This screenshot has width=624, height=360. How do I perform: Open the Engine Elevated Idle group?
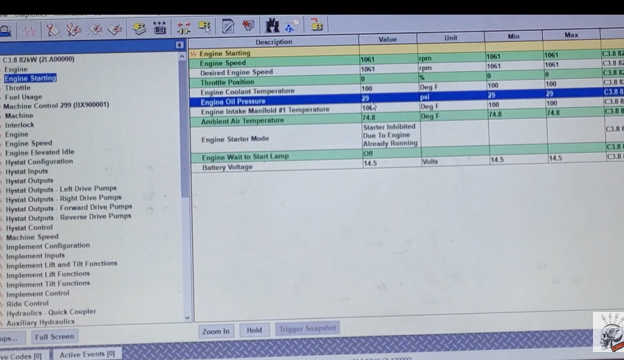coord(40,152)
